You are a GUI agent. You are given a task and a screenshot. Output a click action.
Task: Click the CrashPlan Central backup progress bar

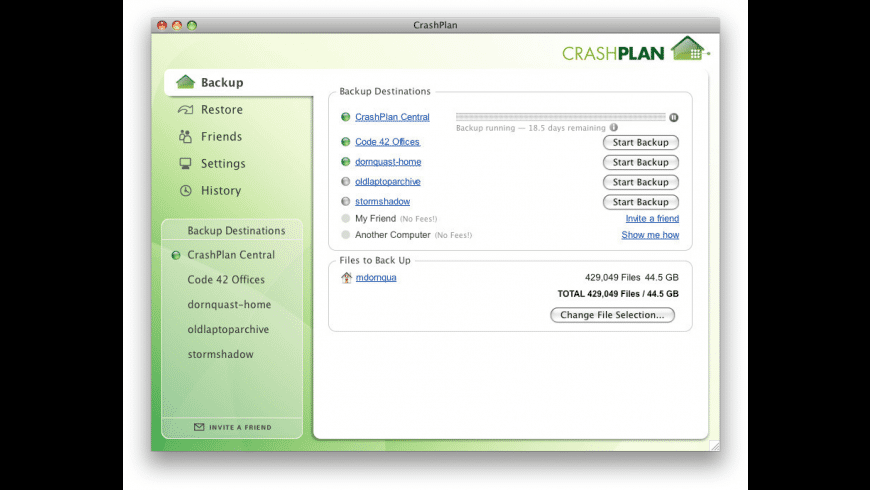(560, 117)
